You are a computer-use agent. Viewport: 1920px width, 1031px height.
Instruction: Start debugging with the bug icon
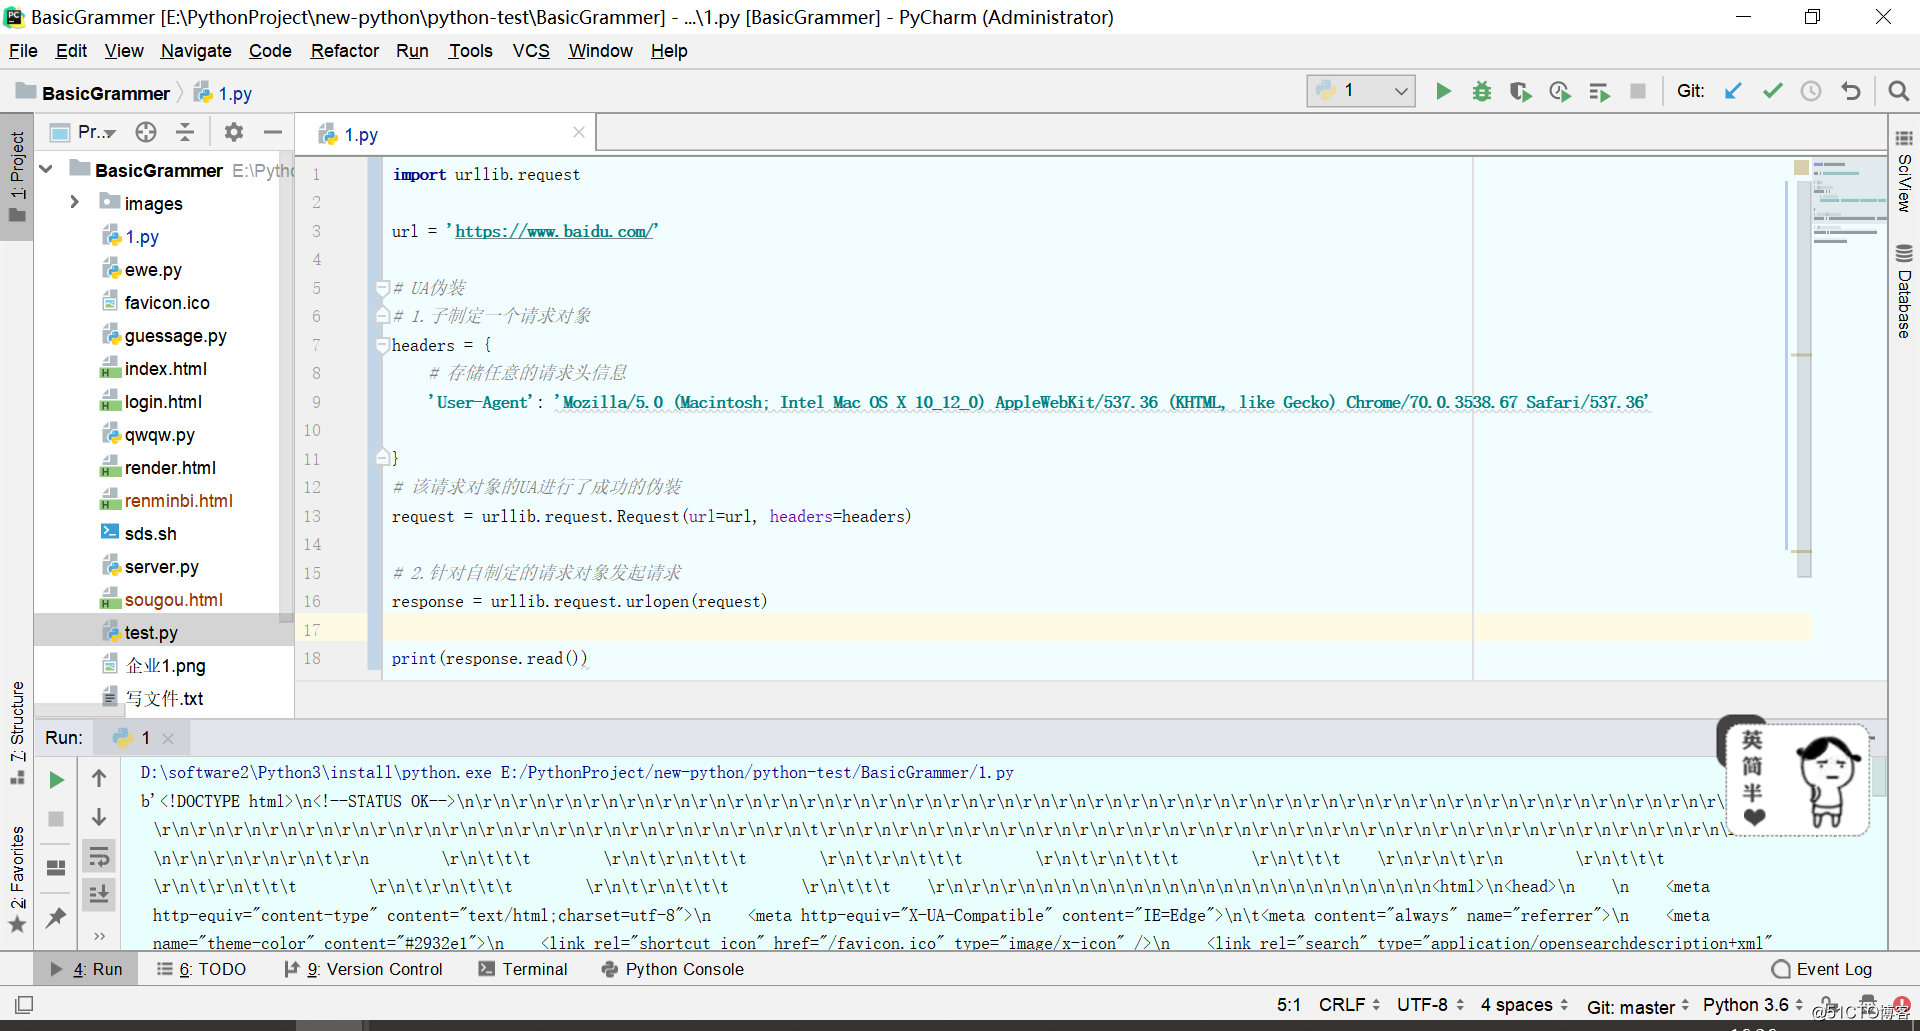[1482, 92]
